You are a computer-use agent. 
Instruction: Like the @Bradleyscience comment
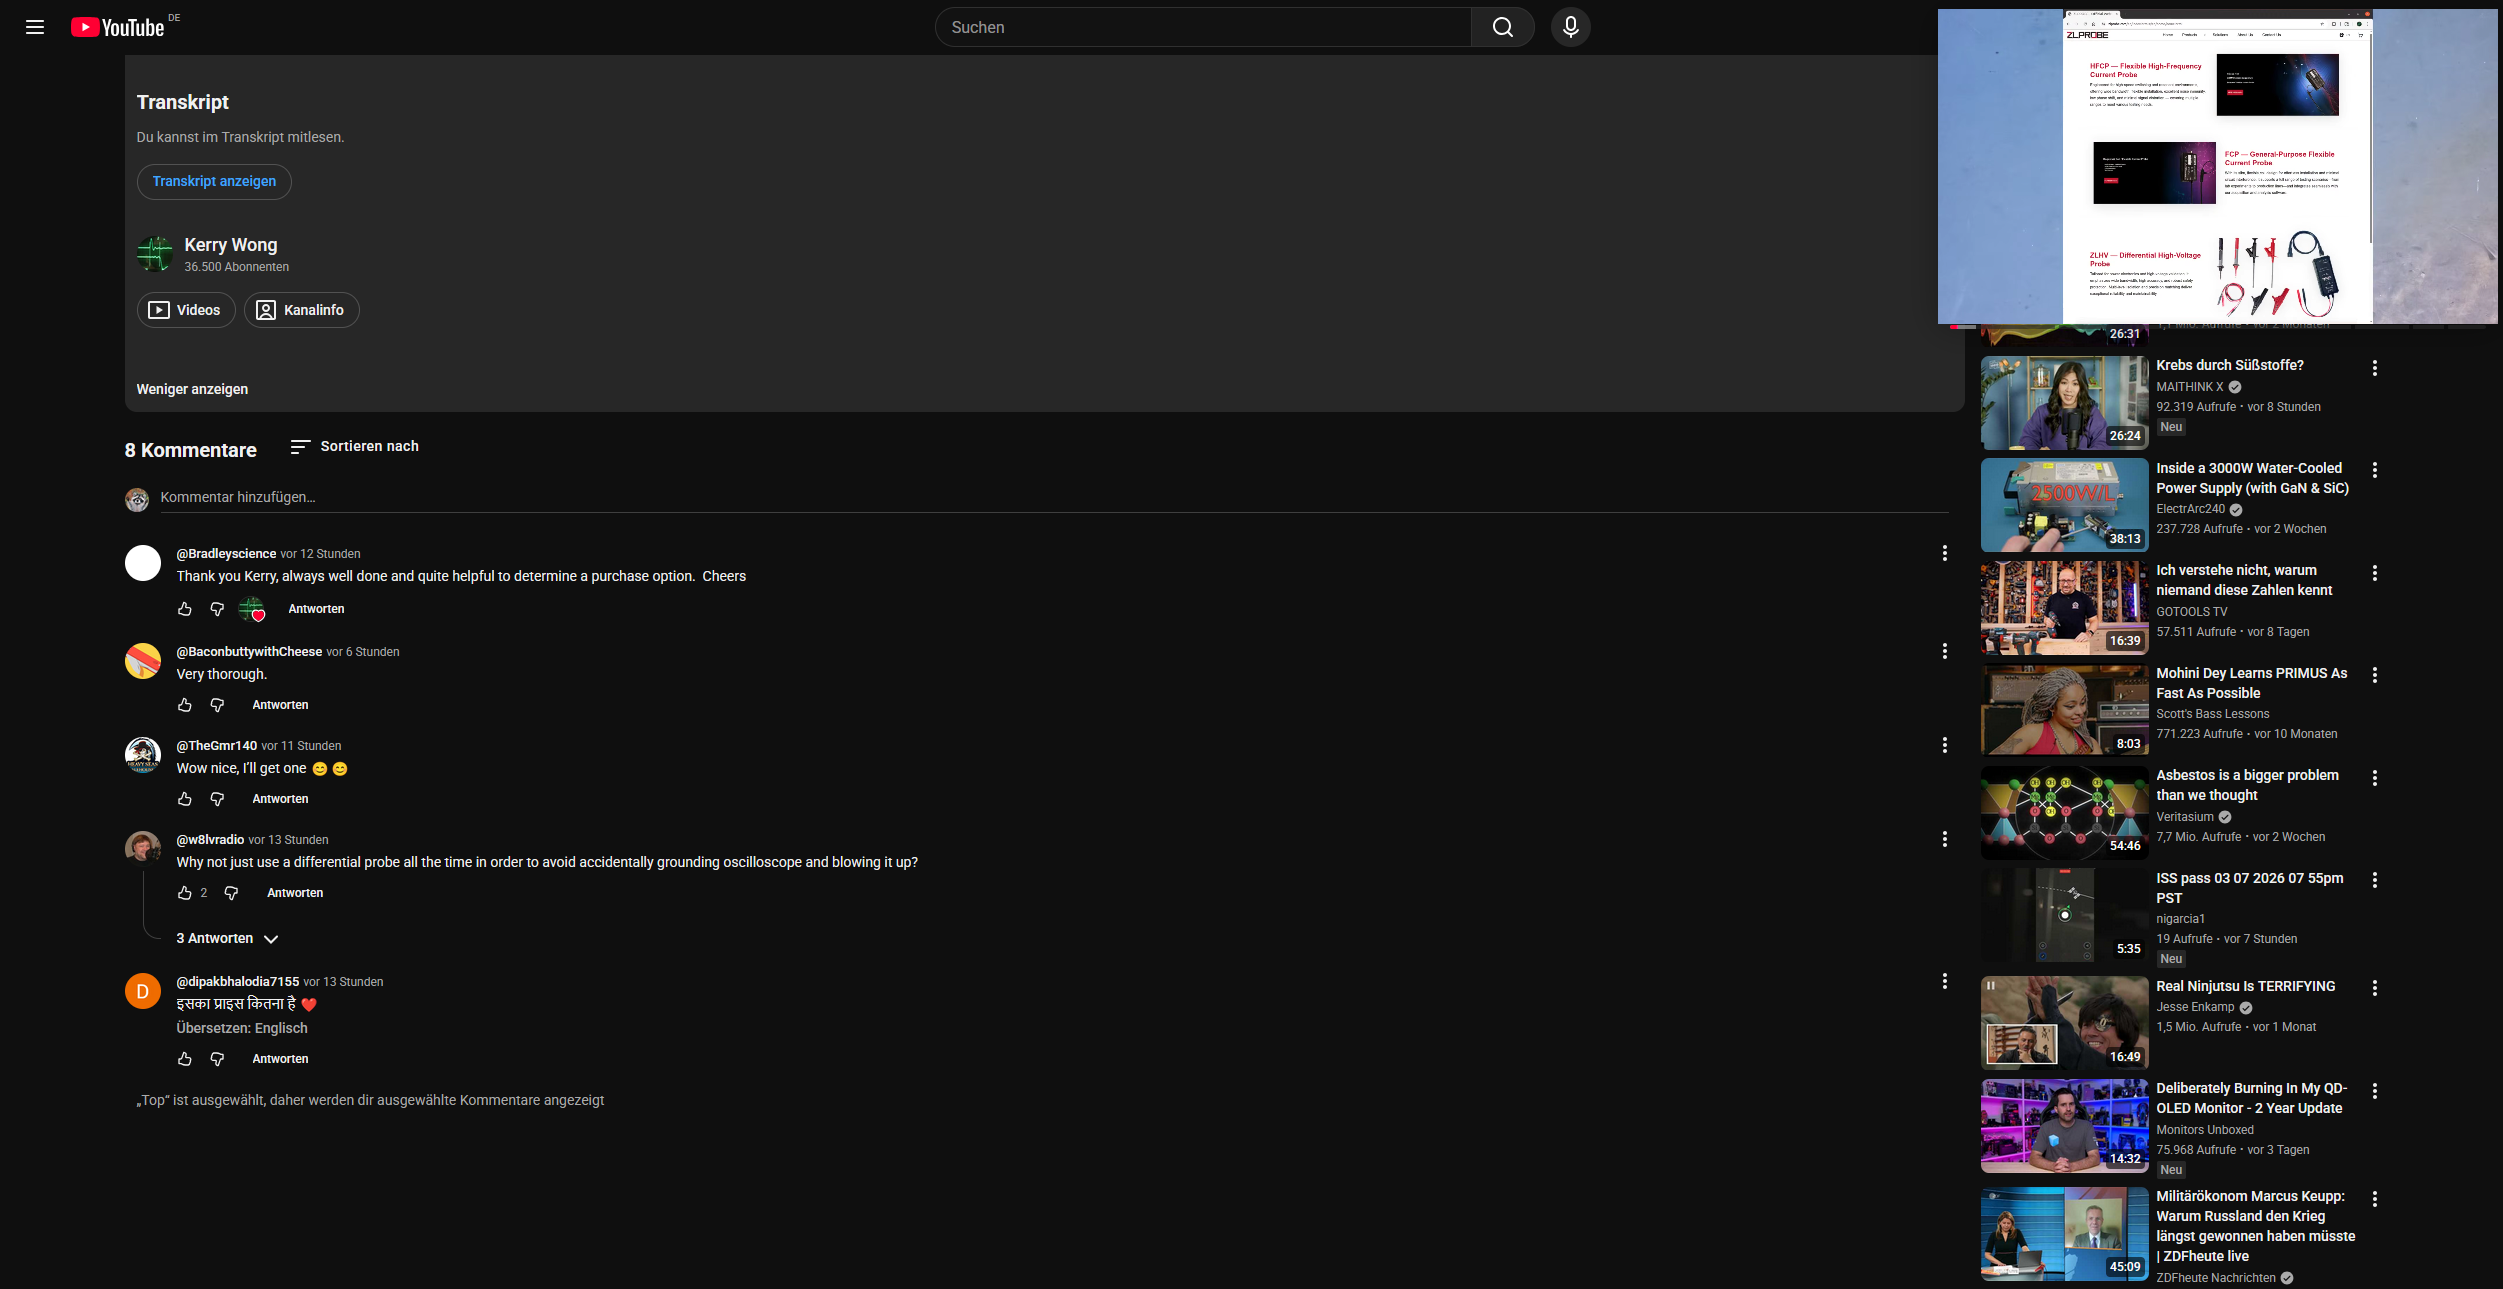(185, 609)
